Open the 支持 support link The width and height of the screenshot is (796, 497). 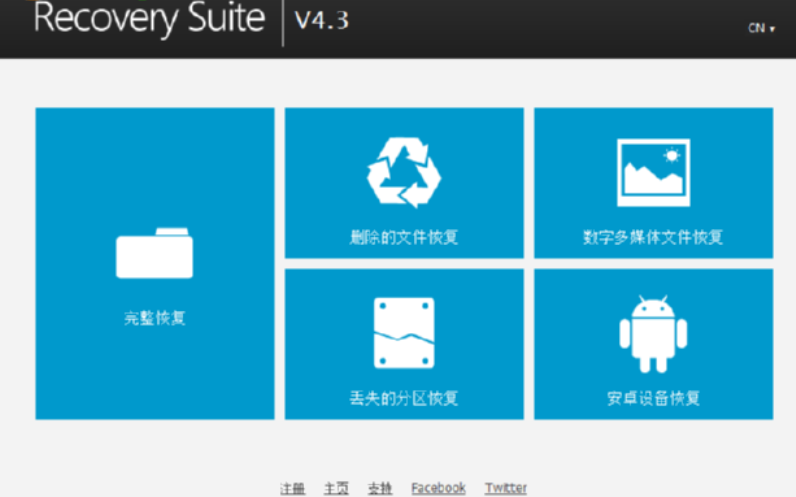coord(380,488)
